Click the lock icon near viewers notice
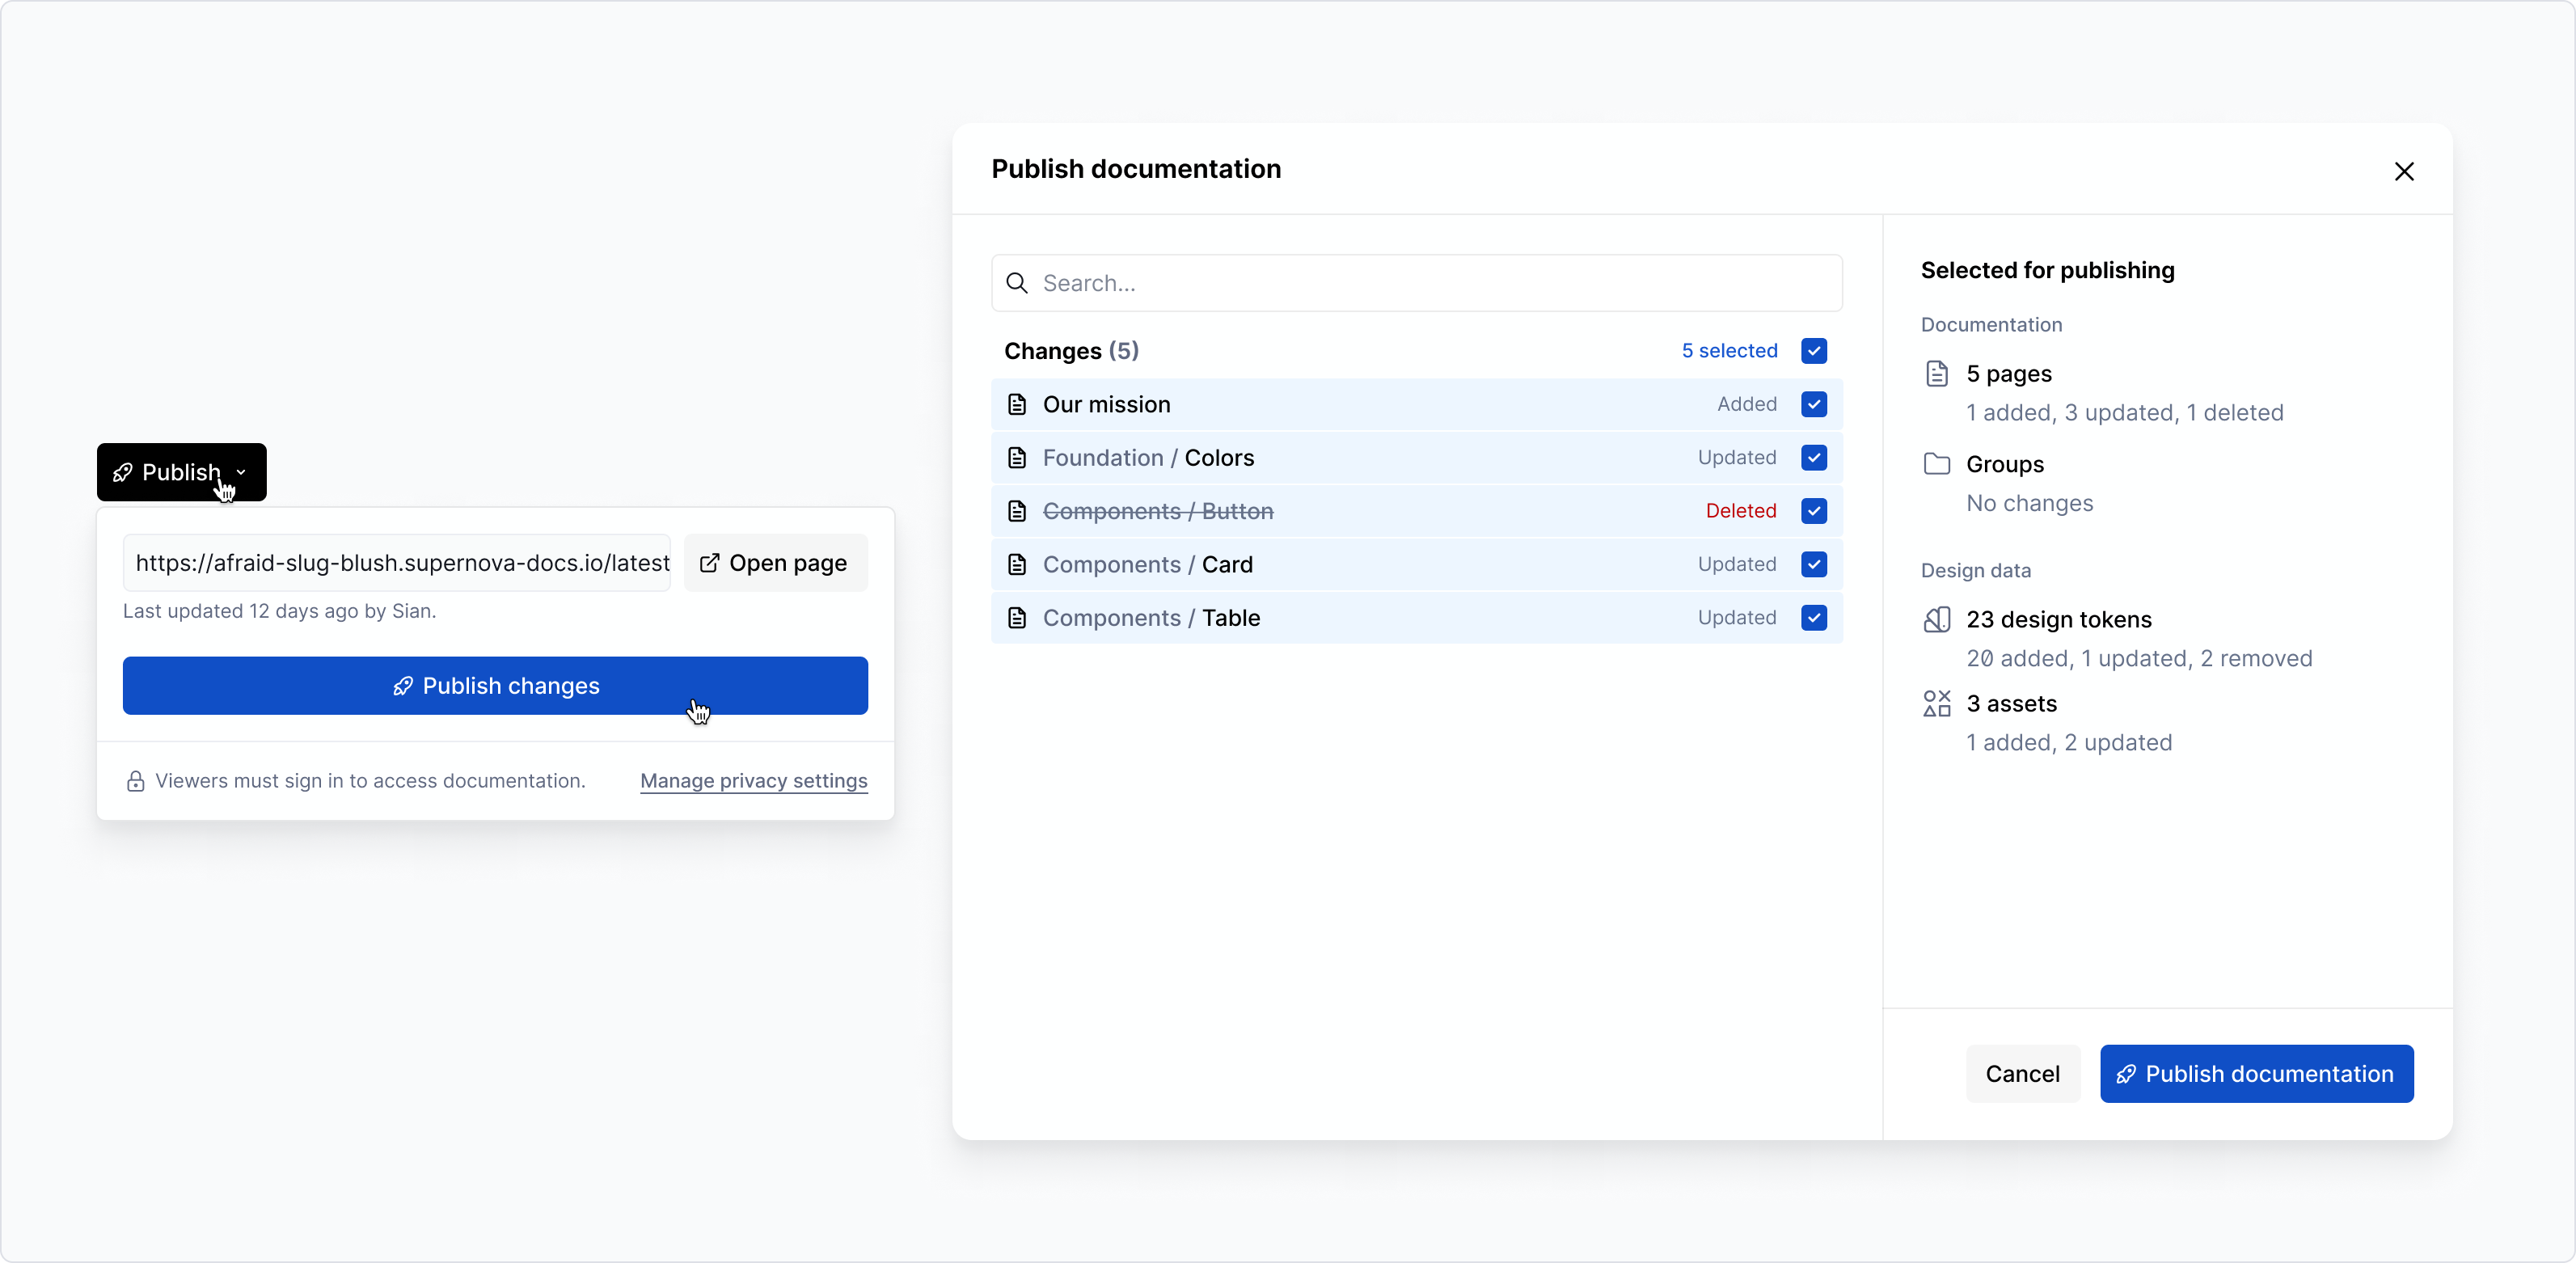 click(136, 781)
